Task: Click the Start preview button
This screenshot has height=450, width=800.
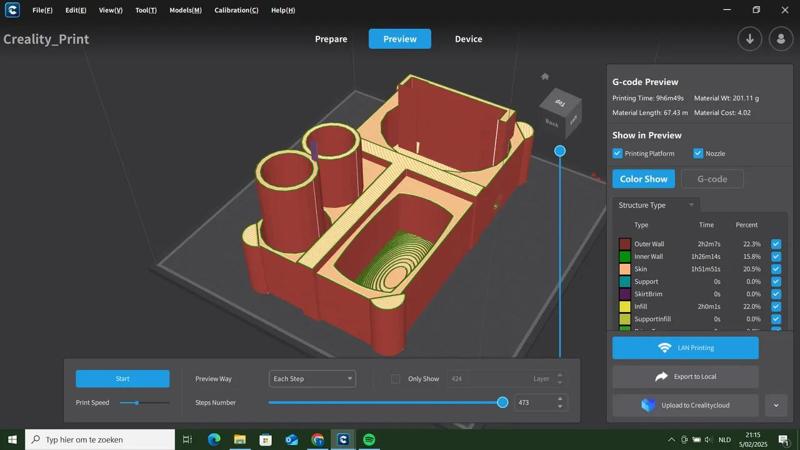Action: (x=122, y=379)
